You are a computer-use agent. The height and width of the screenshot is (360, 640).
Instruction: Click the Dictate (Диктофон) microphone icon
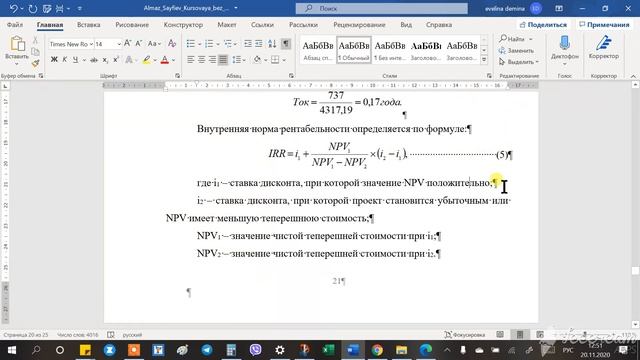click(x=565, y=43)
